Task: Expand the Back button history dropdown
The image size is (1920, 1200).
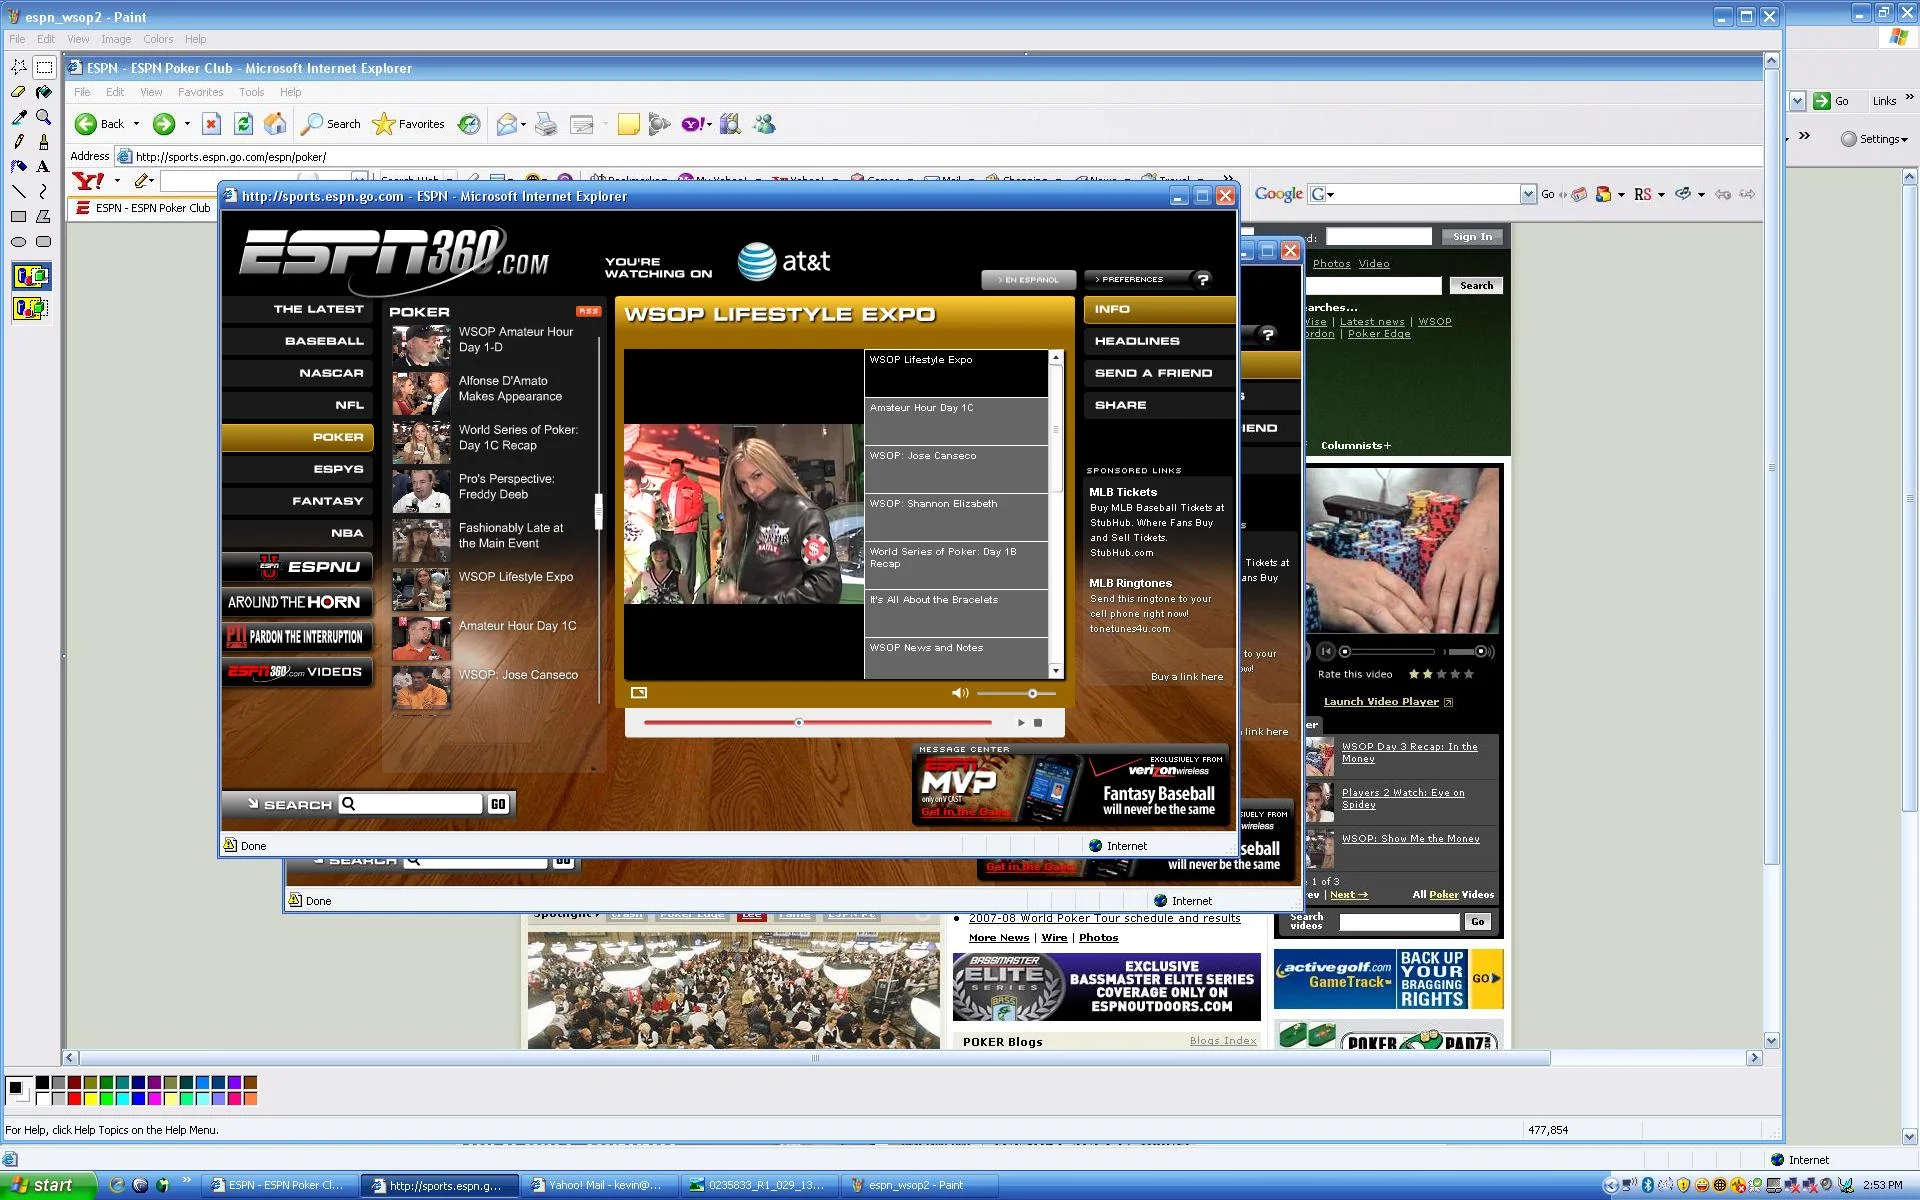Action: (x=137, y=123)
